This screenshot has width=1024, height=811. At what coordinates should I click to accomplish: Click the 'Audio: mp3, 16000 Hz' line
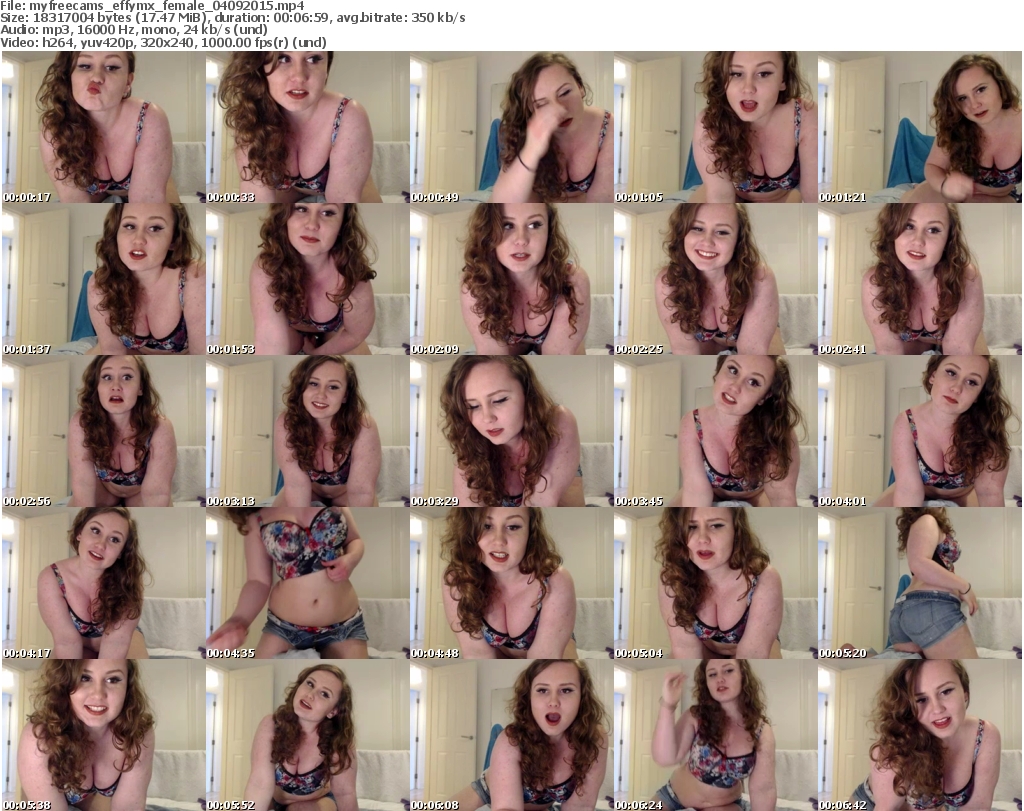coord(134,30)
